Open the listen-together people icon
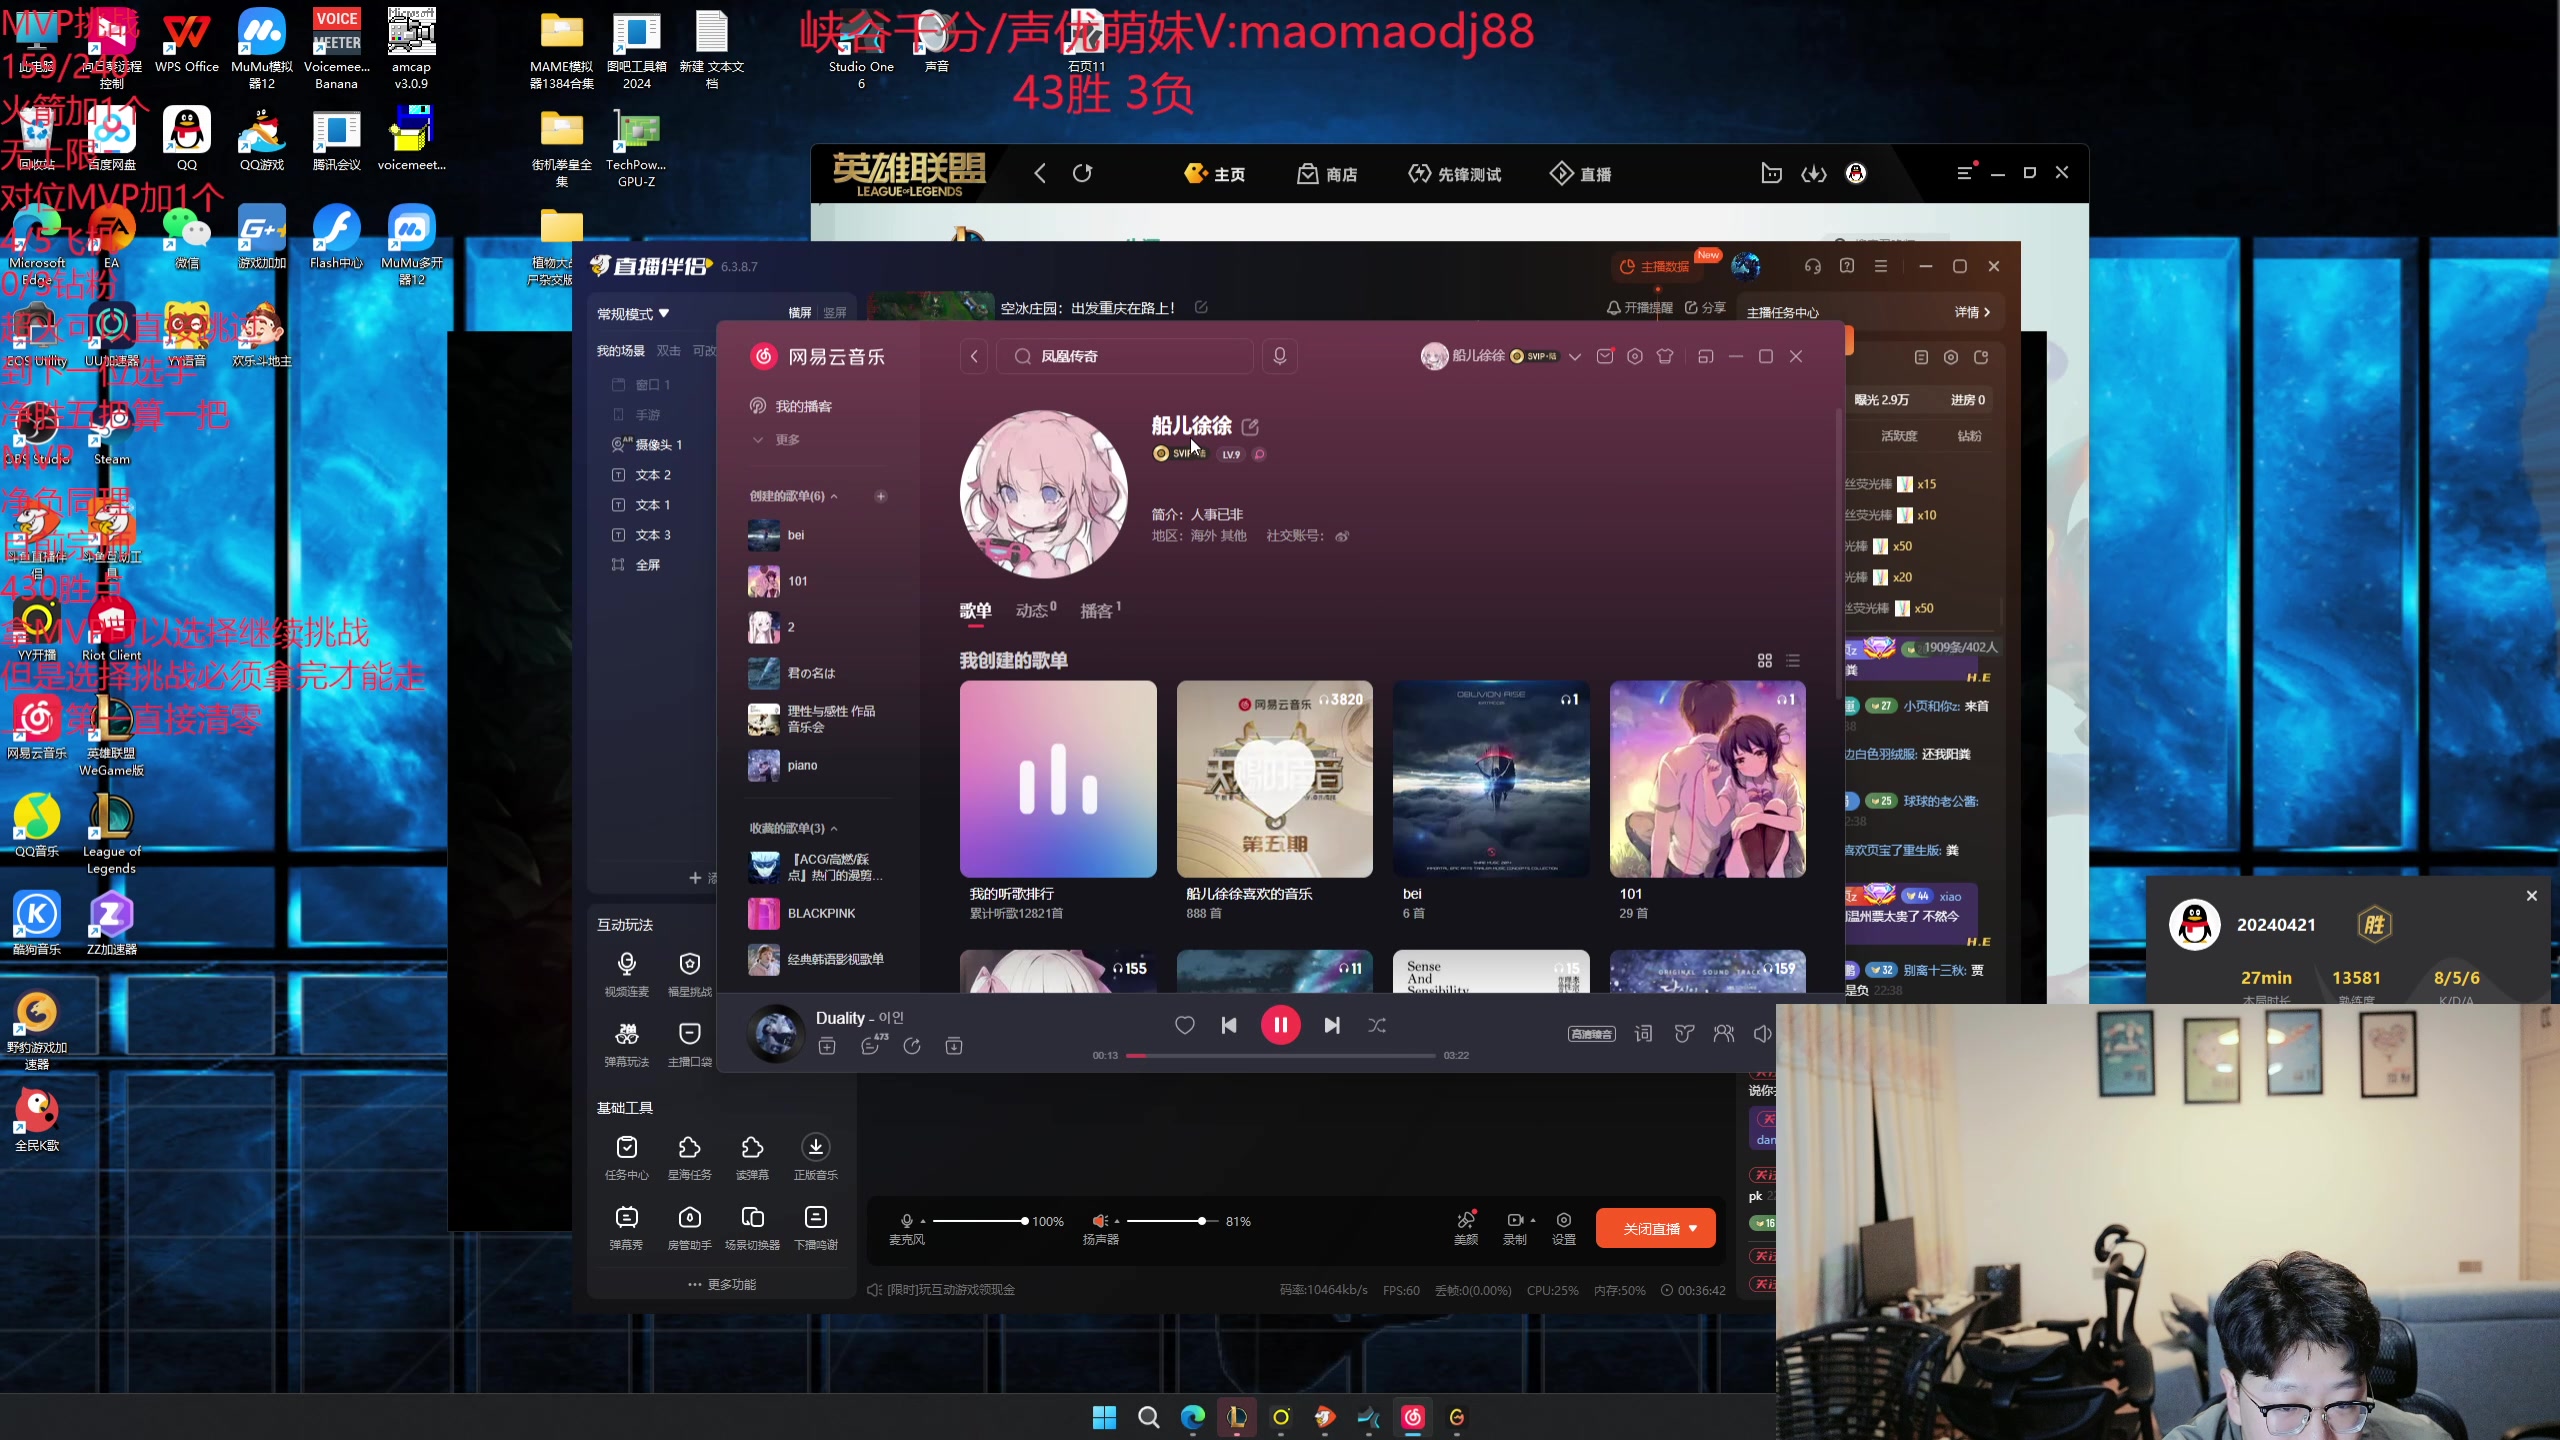This screenshot has height=1440, width=2560. (x=1724, y=1033)
